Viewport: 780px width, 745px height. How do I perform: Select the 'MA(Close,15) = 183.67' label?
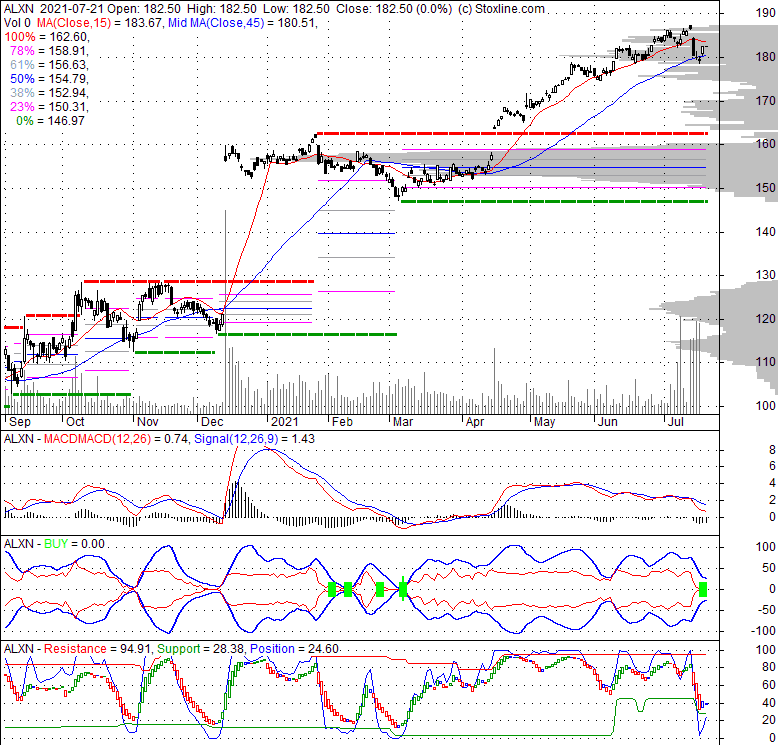pos(99,23)
